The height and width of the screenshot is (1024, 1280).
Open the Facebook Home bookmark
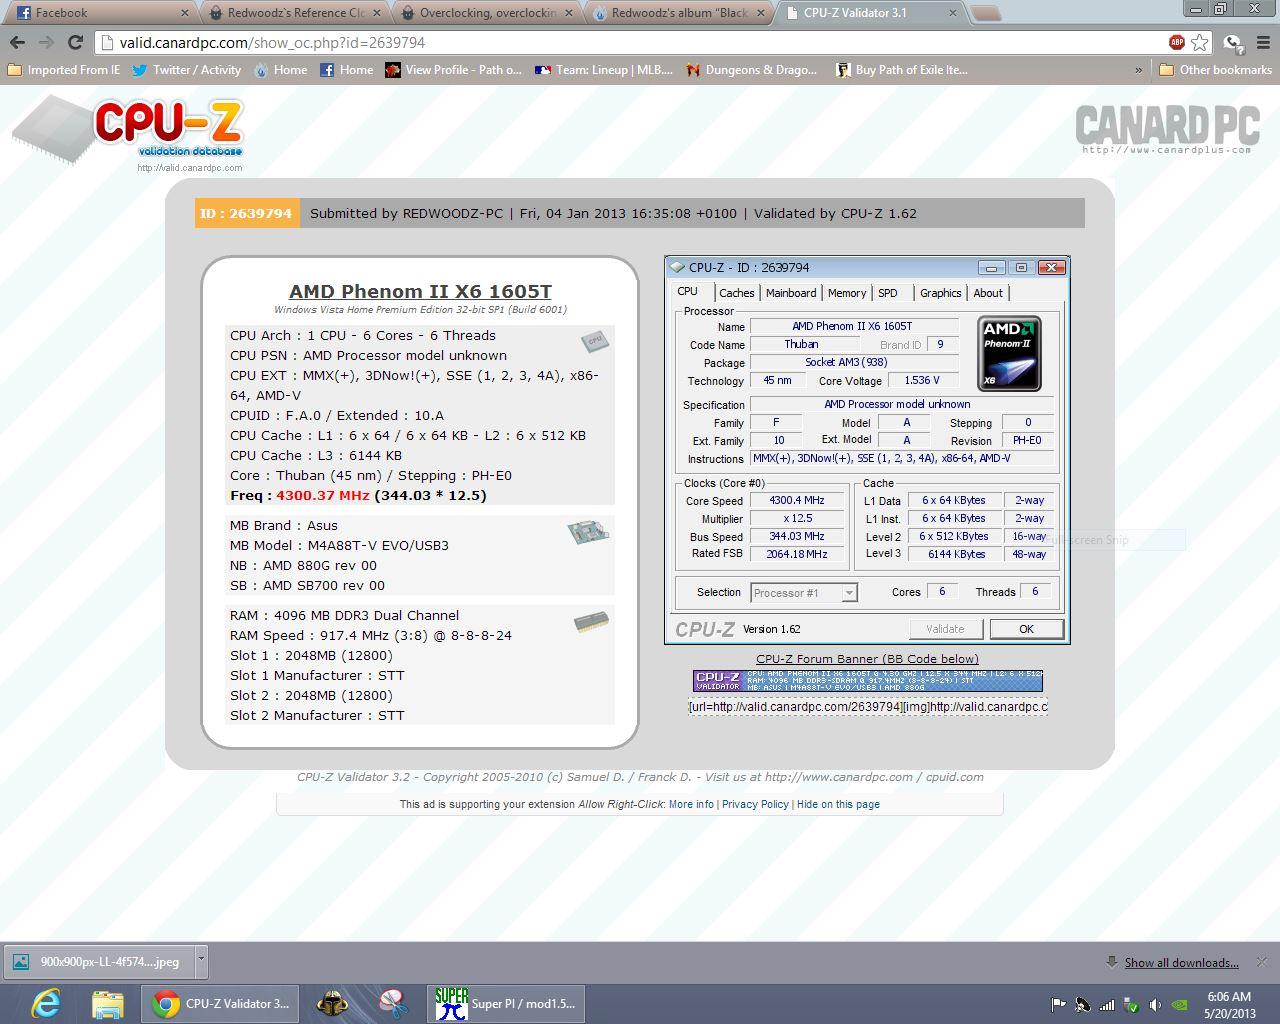(346, 70)
